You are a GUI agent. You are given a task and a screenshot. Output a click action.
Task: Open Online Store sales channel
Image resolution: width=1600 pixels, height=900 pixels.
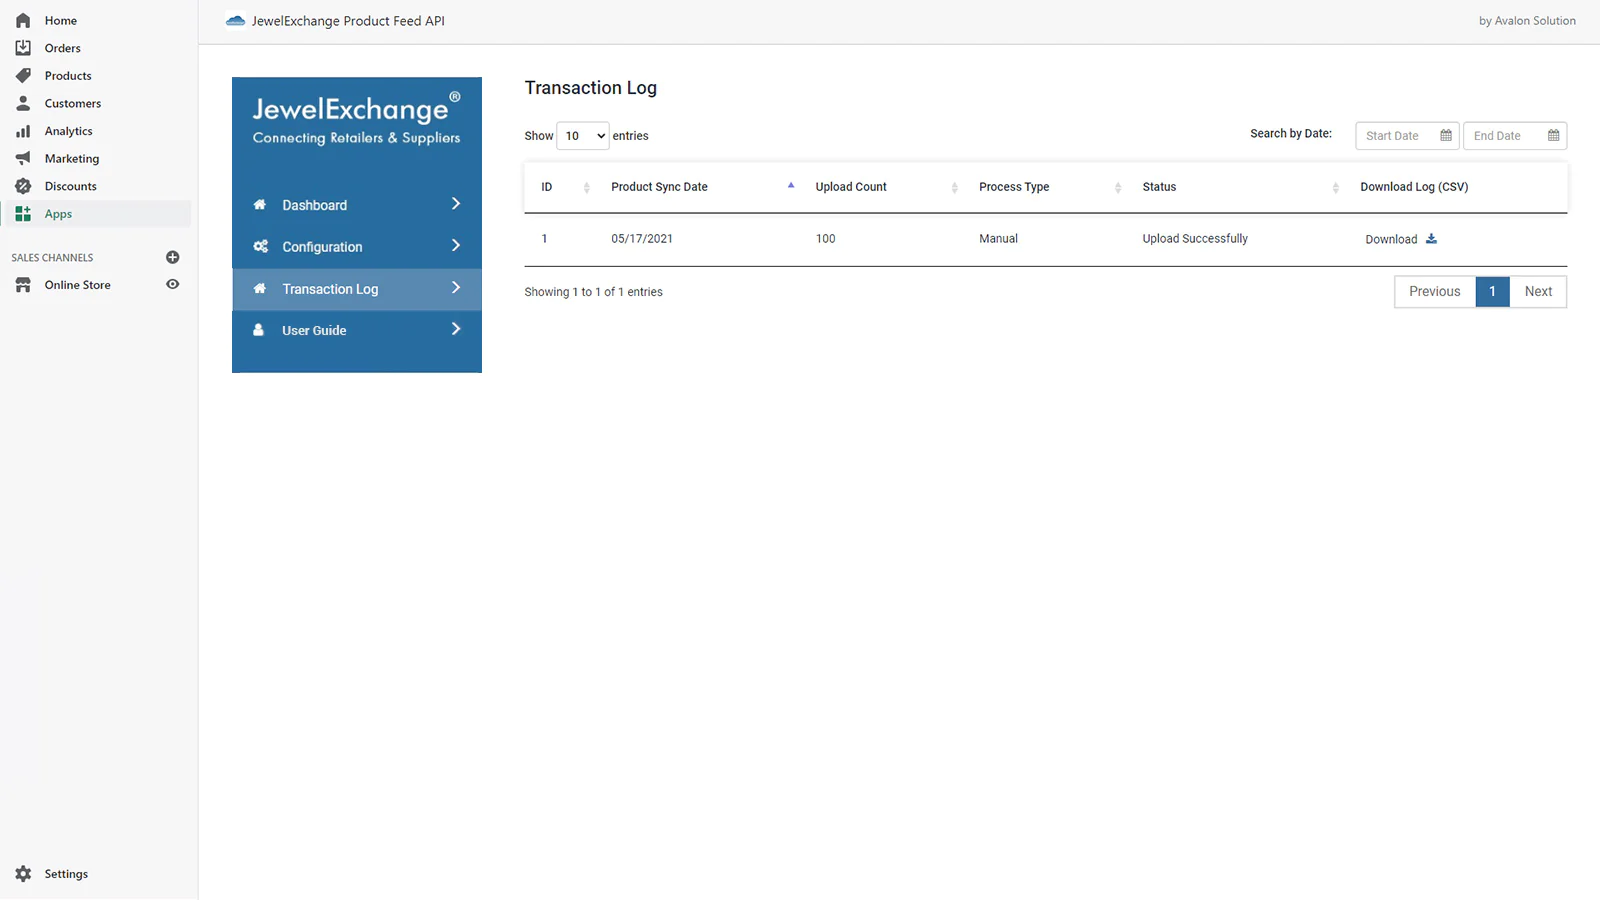tap(78, 285)
